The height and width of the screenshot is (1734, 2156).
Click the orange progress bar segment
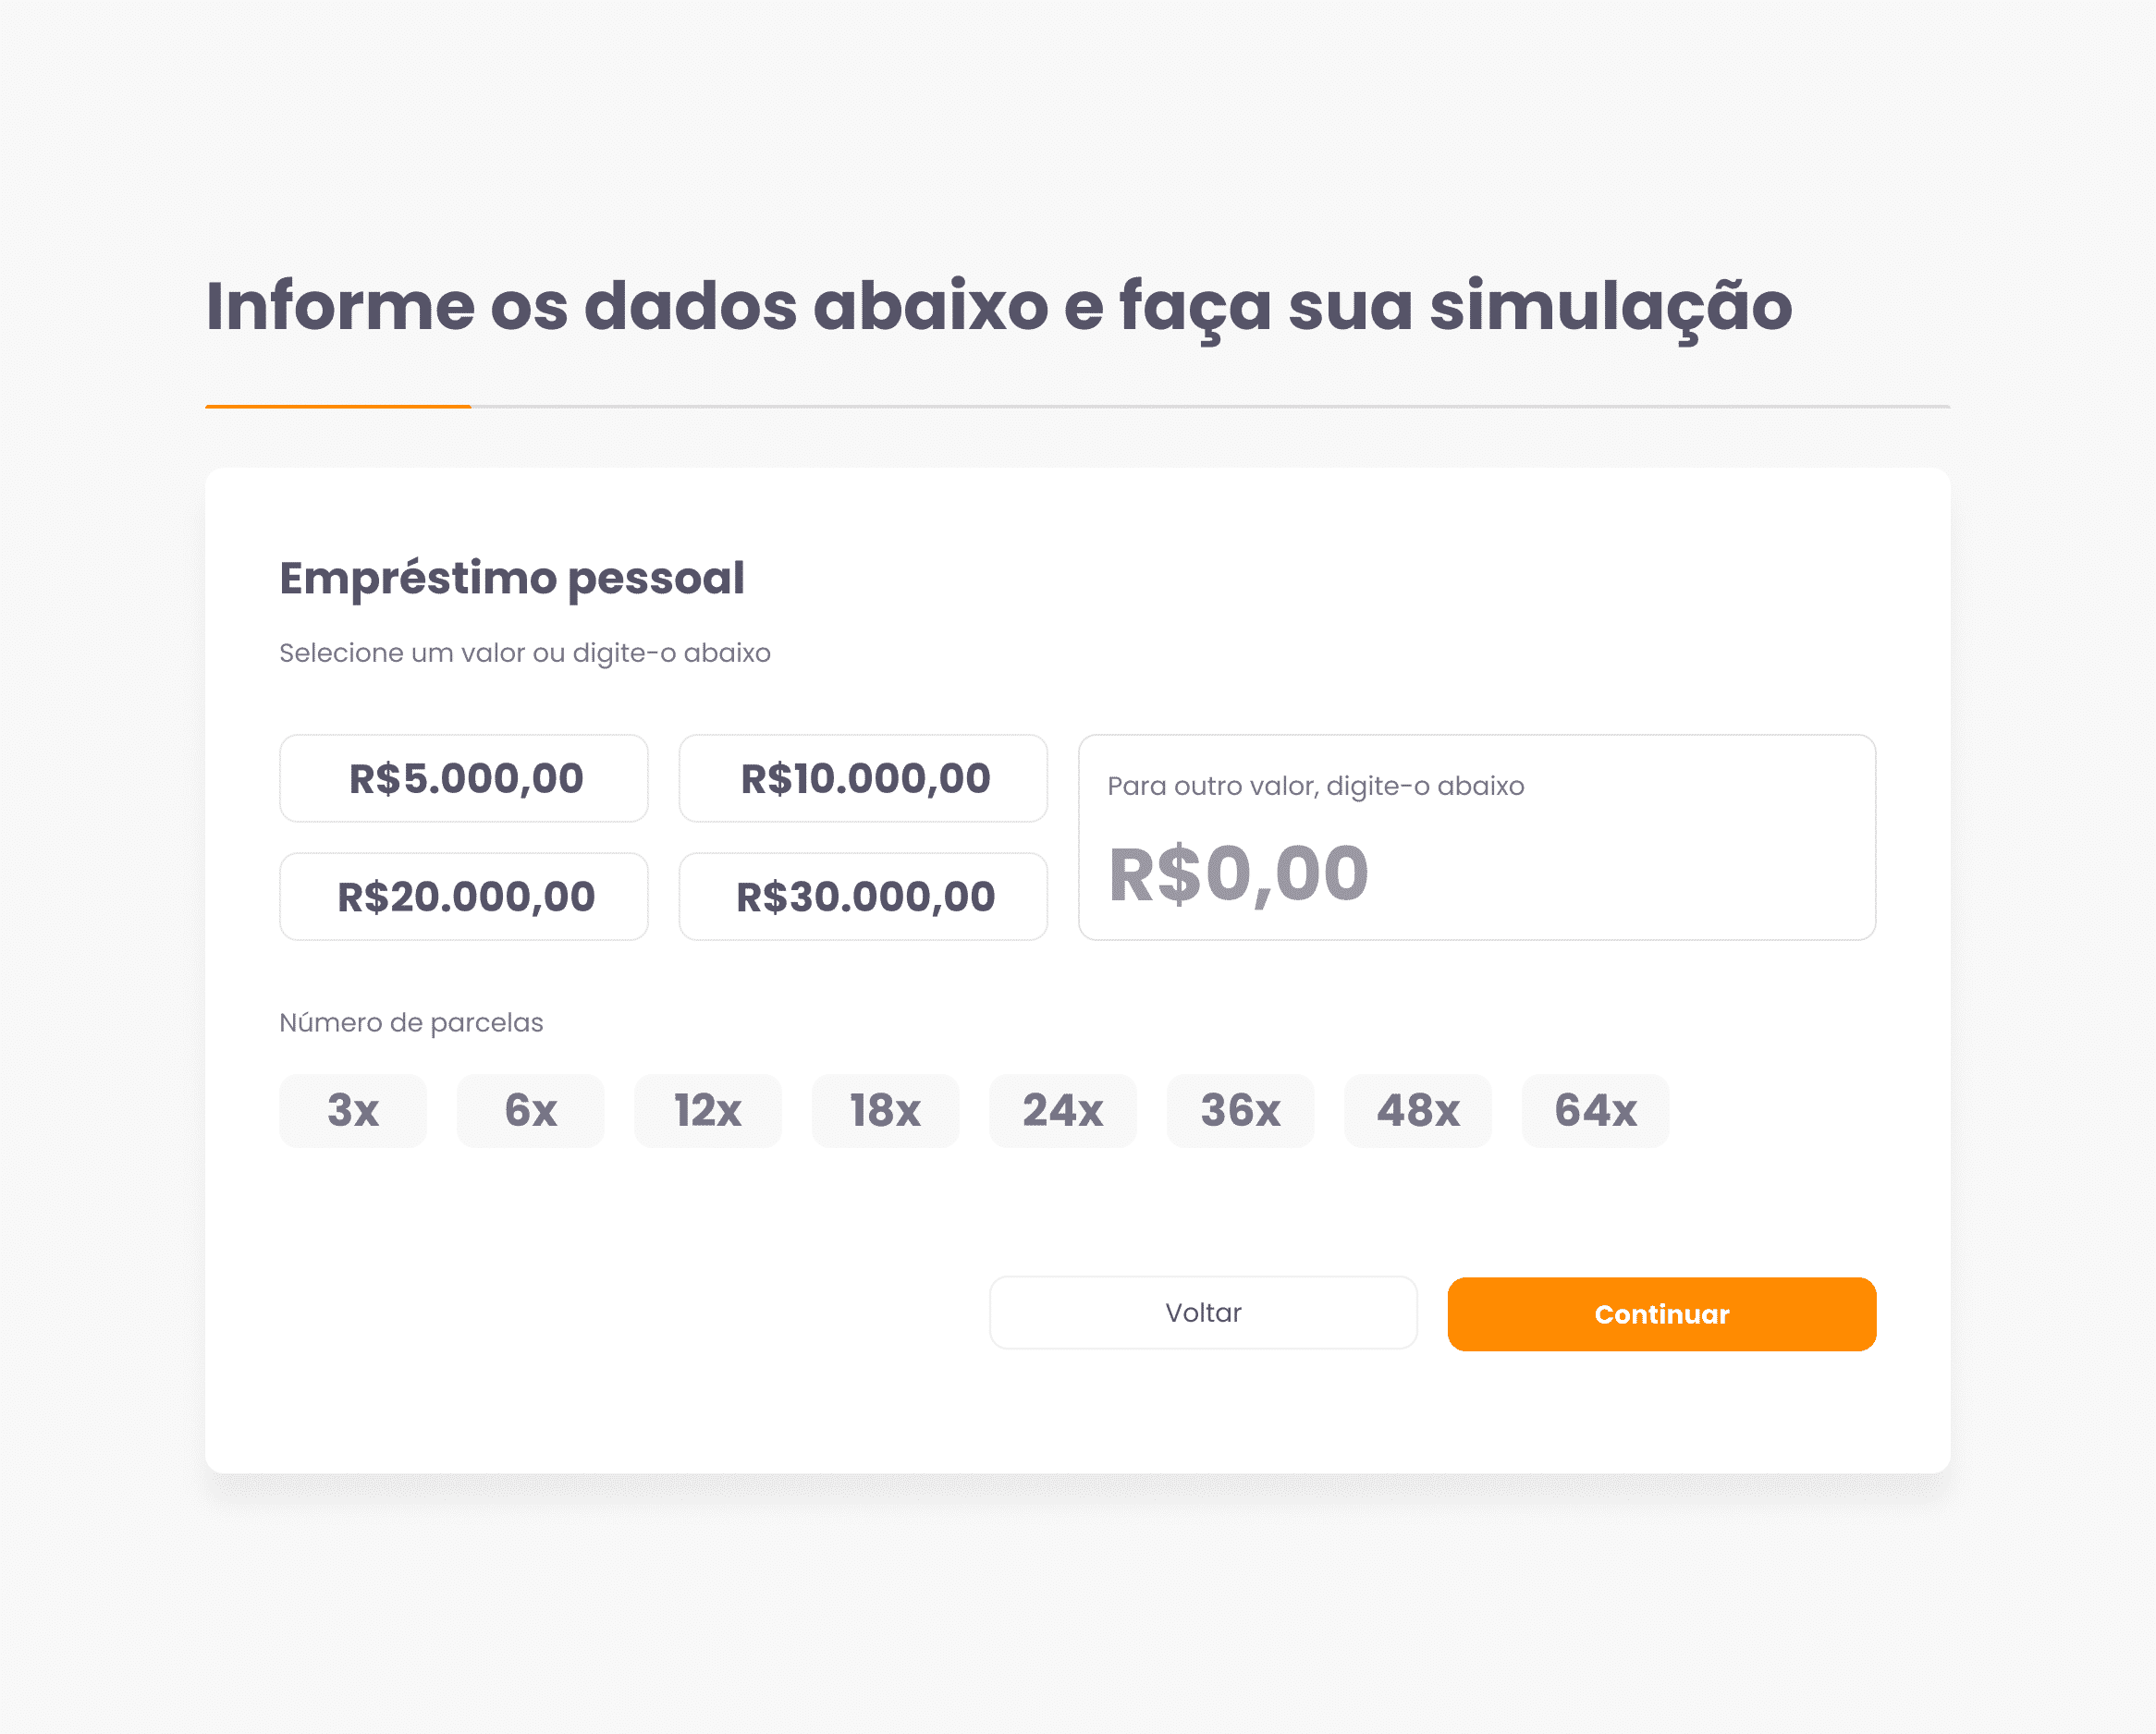338,406
